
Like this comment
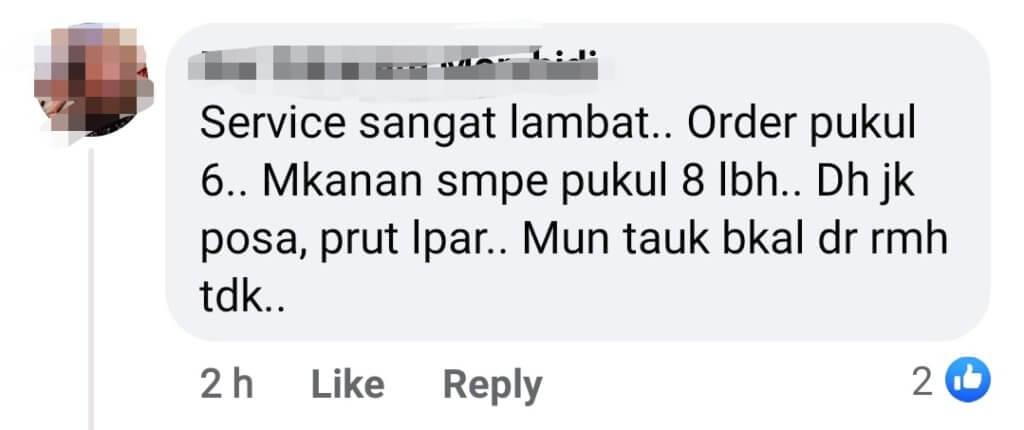tap(347, 384)
